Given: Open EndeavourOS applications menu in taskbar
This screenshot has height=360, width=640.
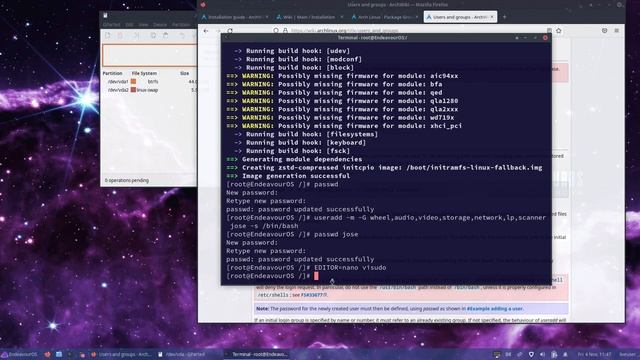Looking at the screenshot, I should pos(19,354).
